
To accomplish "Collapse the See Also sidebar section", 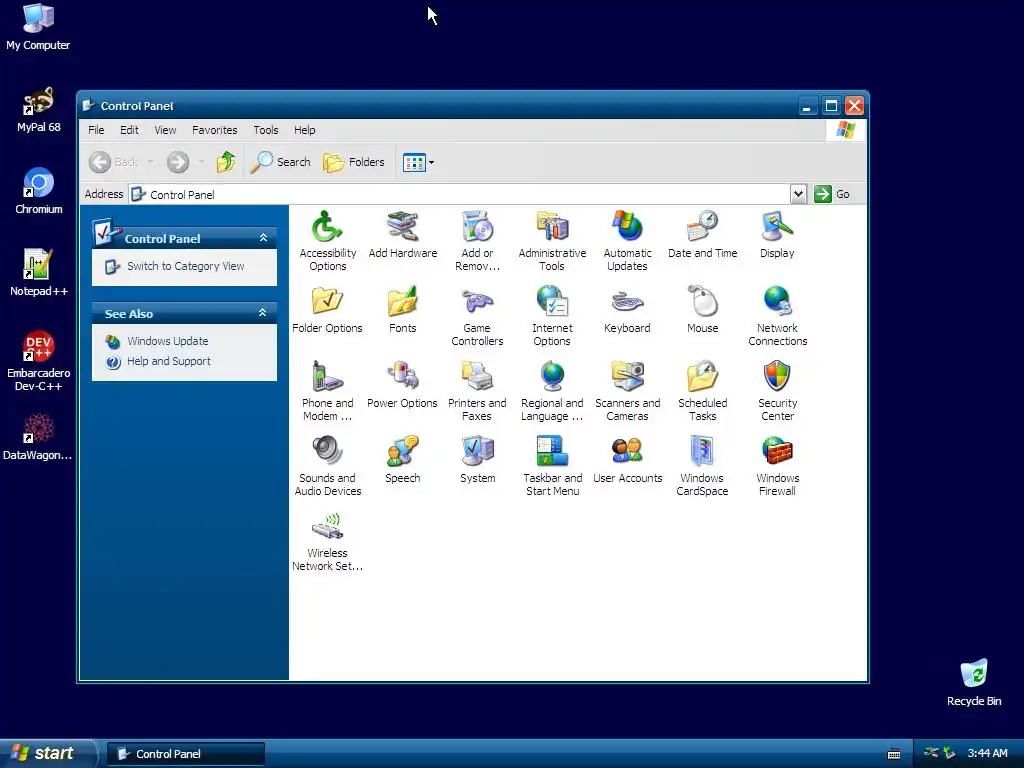I will [263, 313].
